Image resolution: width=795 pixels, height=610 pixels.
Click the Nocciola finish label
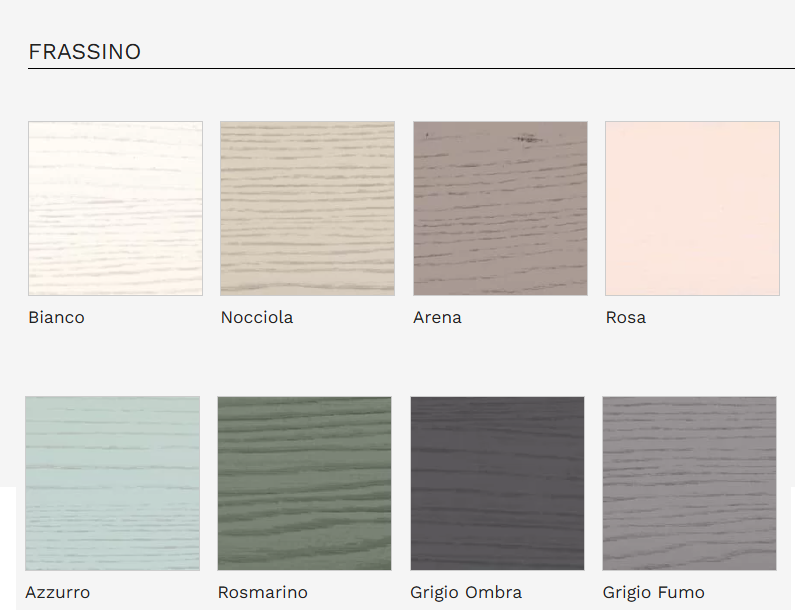pos(257,317)
